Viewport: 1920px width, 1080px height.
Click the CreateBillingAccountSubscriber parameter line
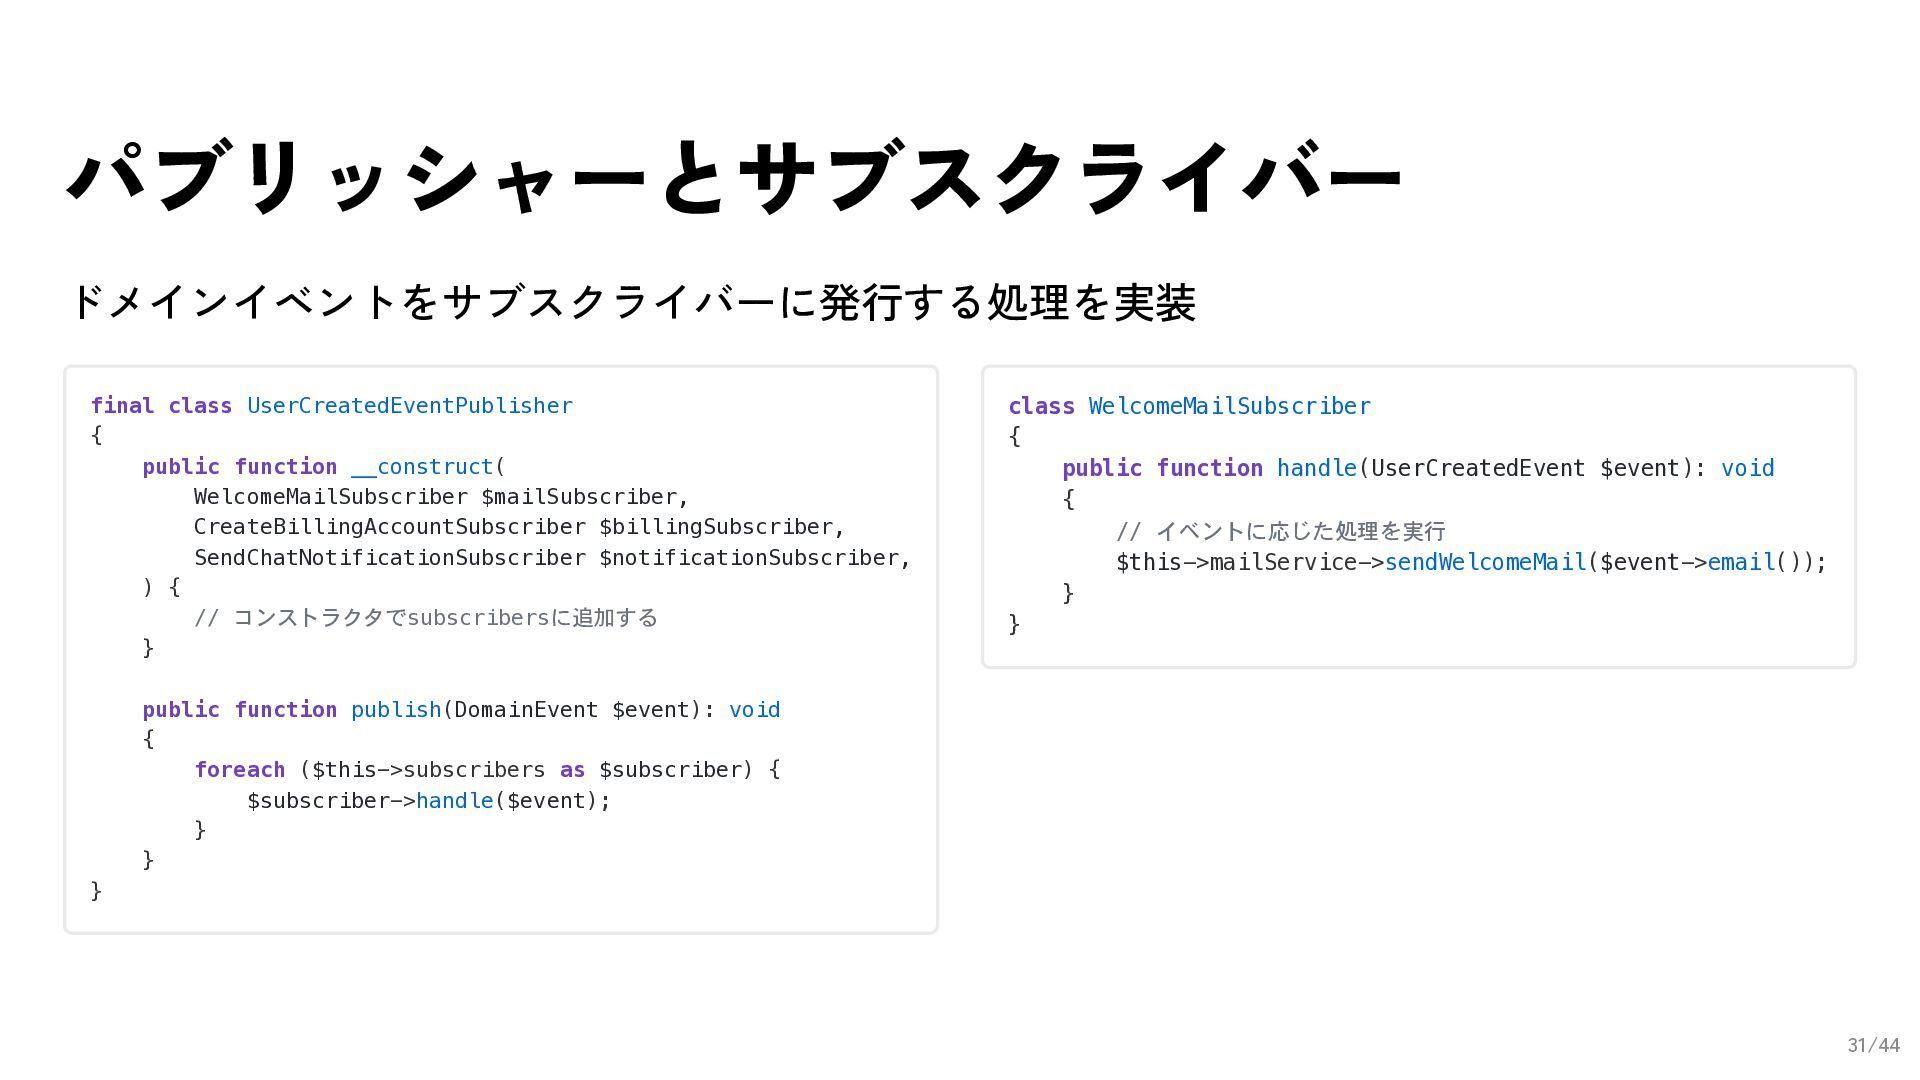coord(518,527)
